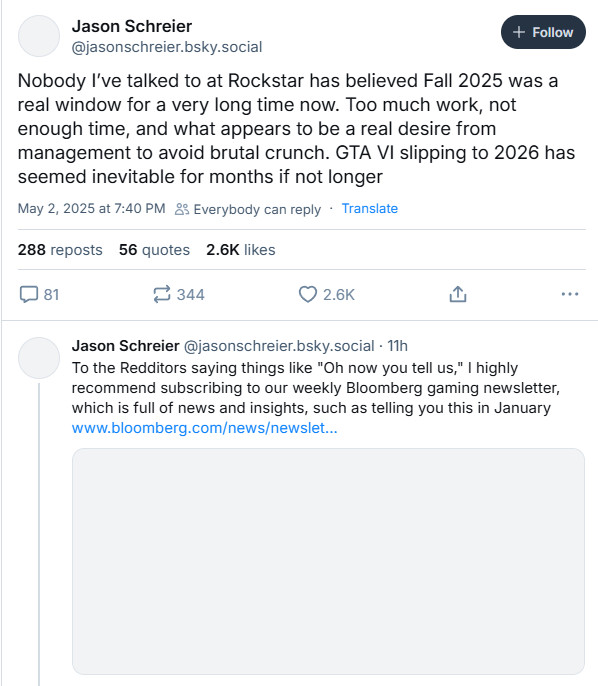Click the reply speech bubble icon
Viewport: 598px width, 686px height.
[29, 294]
